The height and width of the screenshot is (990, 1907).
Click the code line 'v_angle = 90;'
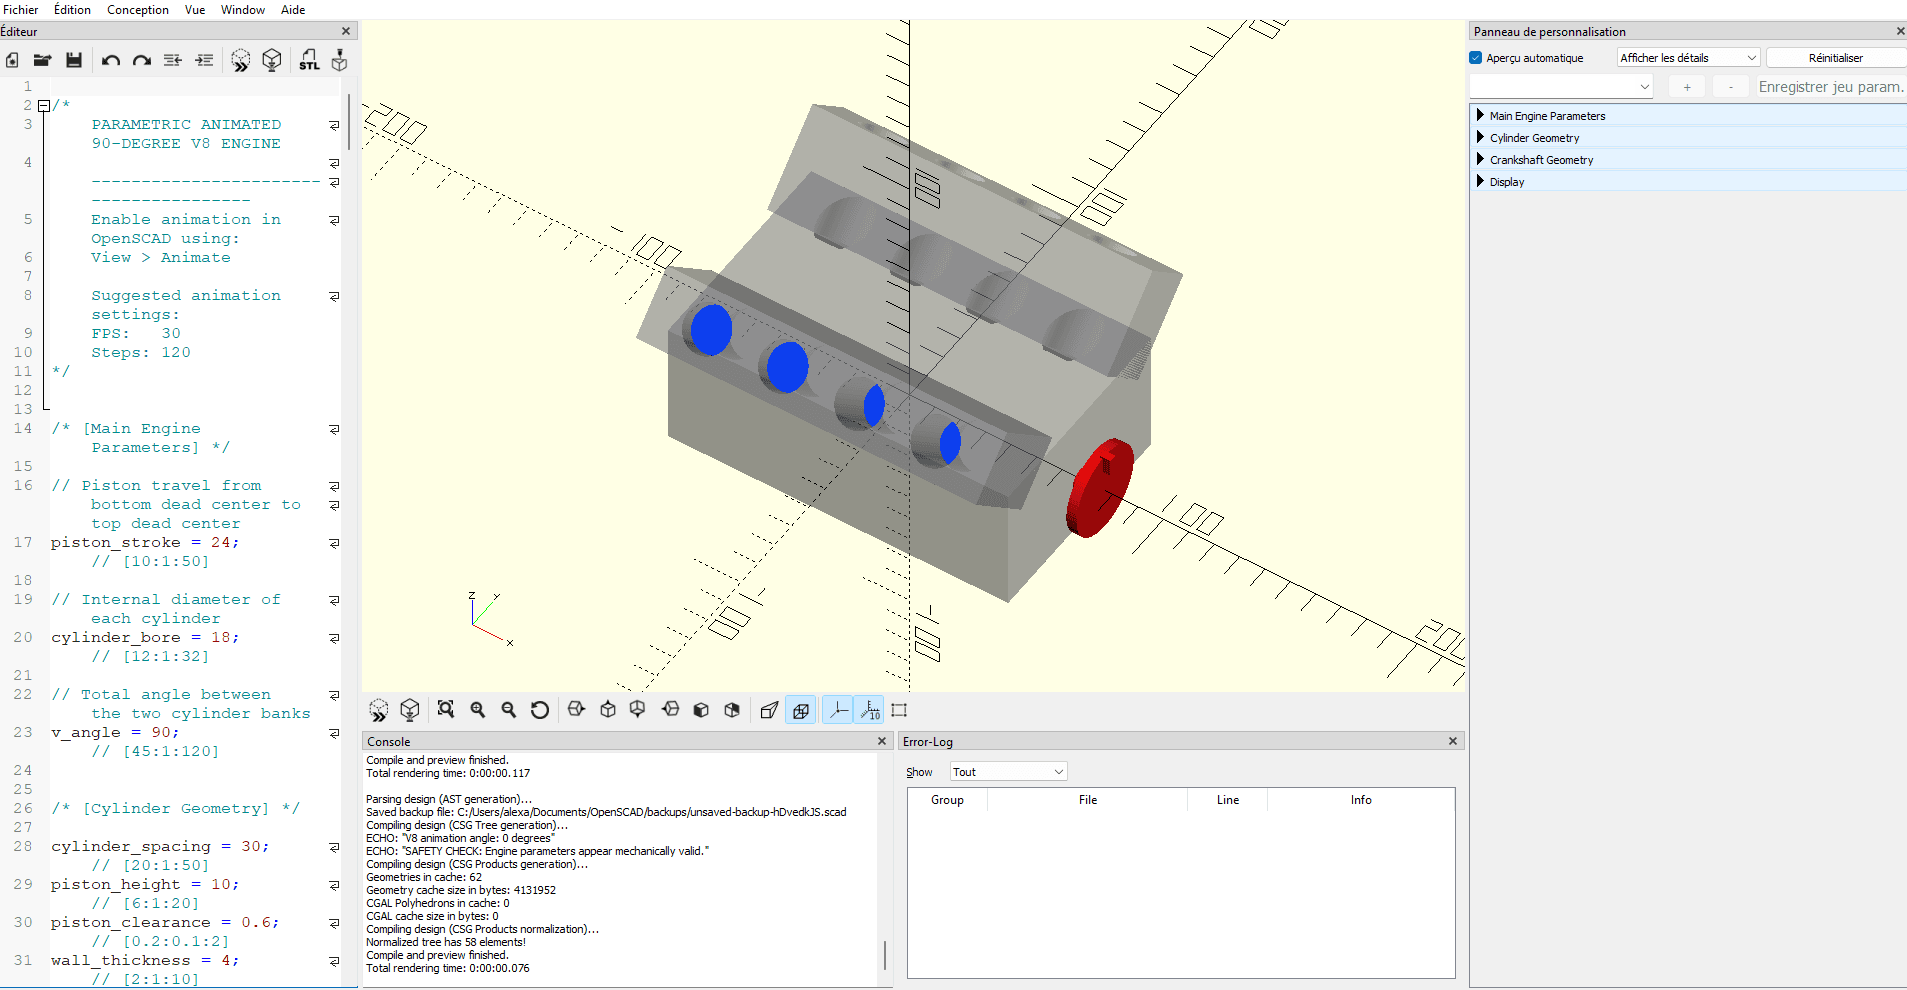pos(115,733)
